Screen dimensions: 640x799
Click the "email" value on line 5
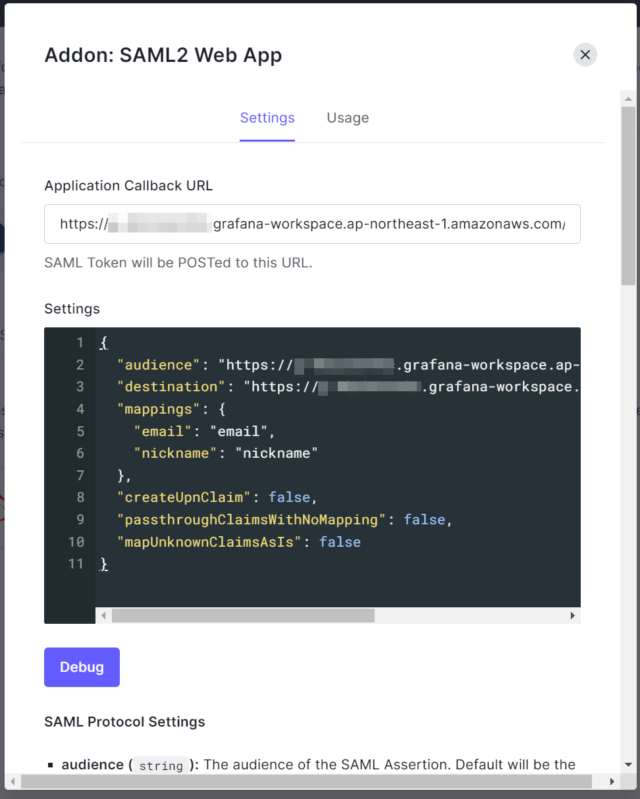(239, 431)
